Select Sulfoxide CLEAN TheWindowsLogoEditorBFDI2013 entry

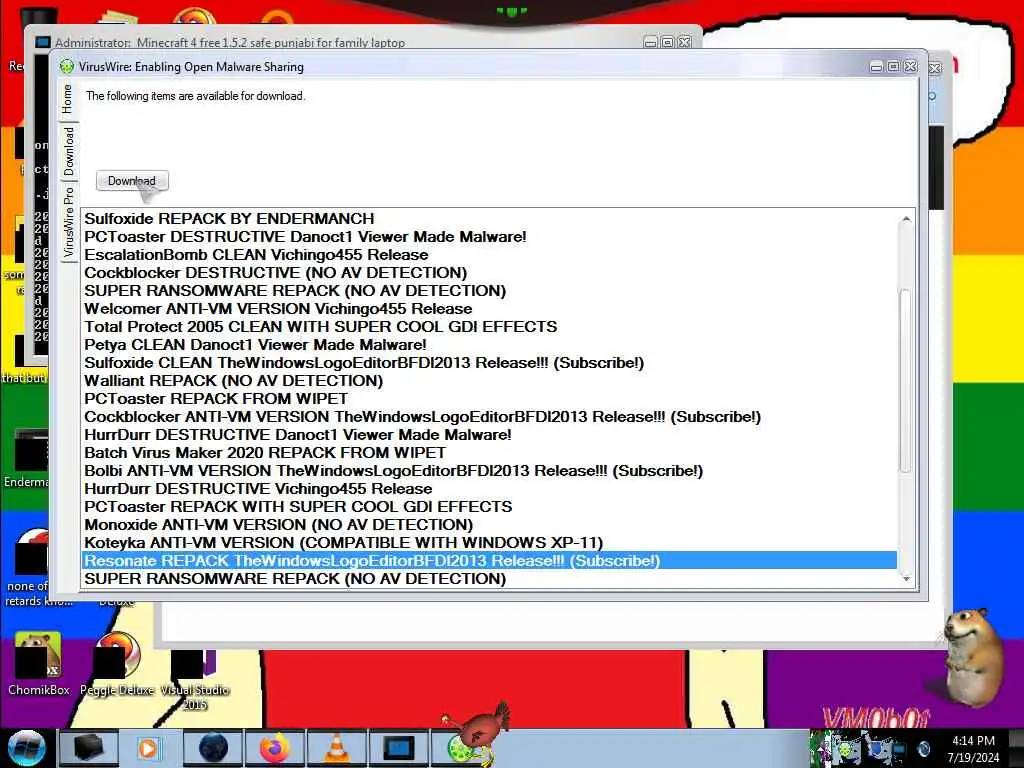point(490,363)
